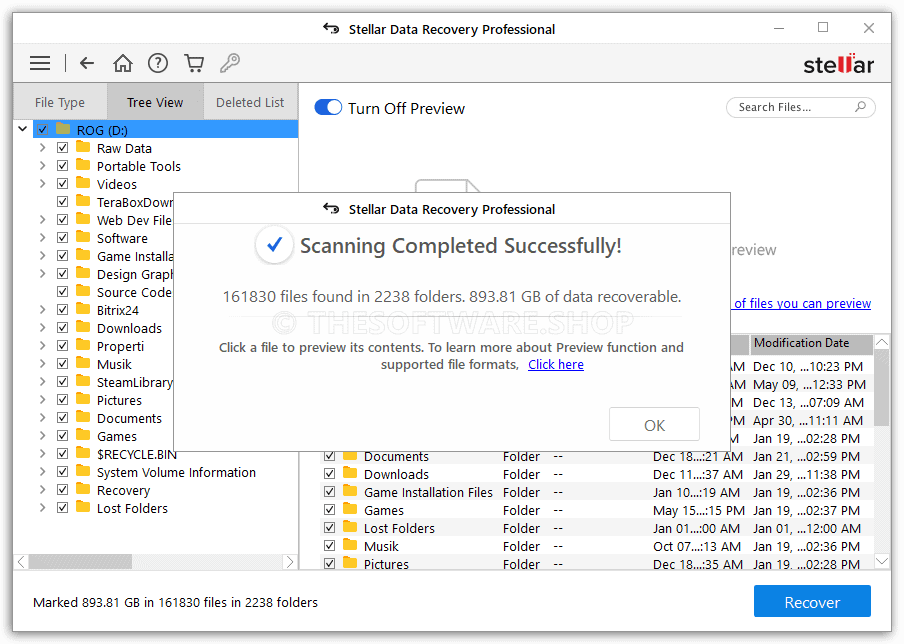
Task: Uncheck the Downloads checkbox in the tree
Action: 63,327
